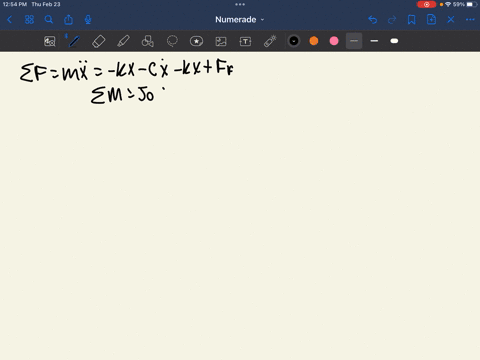Select the laser pointer tool

click(270, 41)
